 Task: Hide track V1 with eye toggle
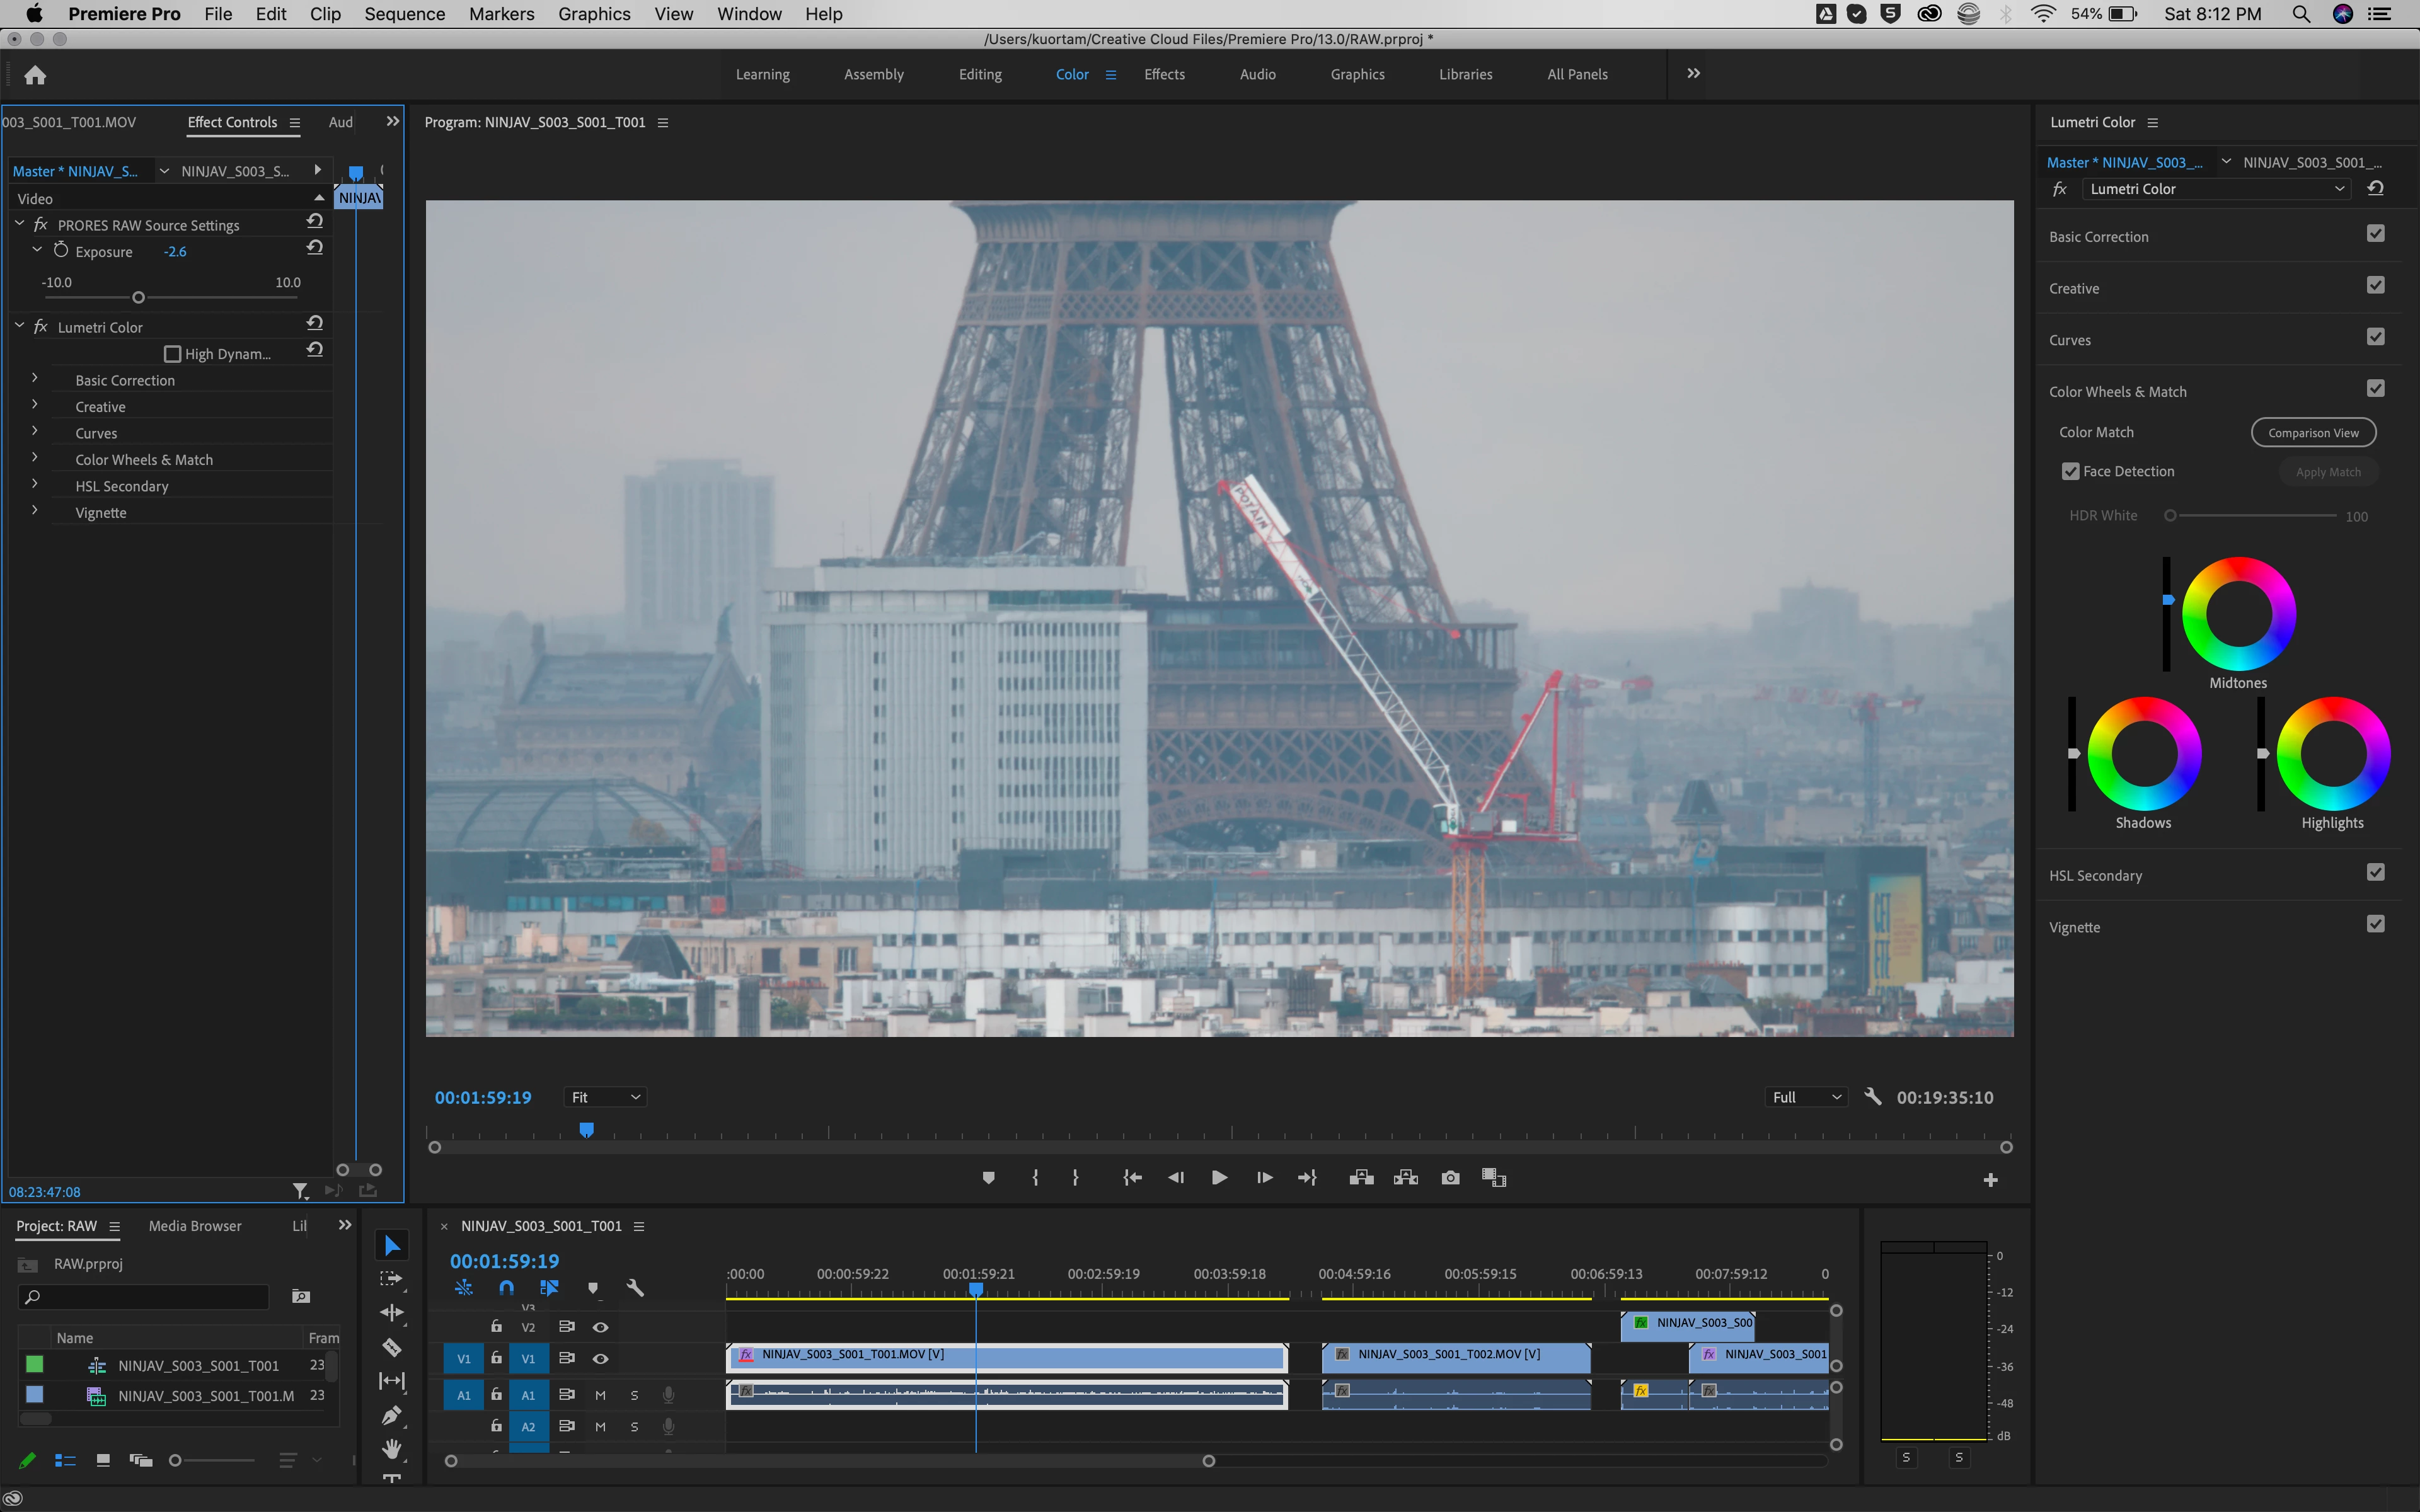point(600,1359)
